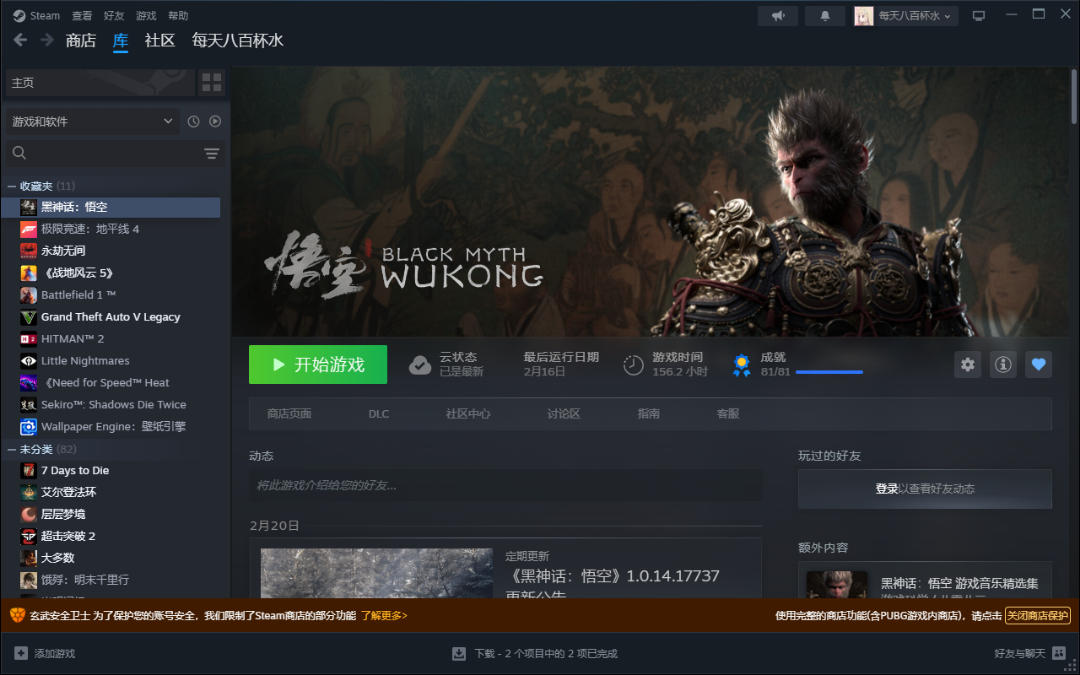1080x675 pixels.
Task: Open 客服 link
Action: [x=728, y=414]
